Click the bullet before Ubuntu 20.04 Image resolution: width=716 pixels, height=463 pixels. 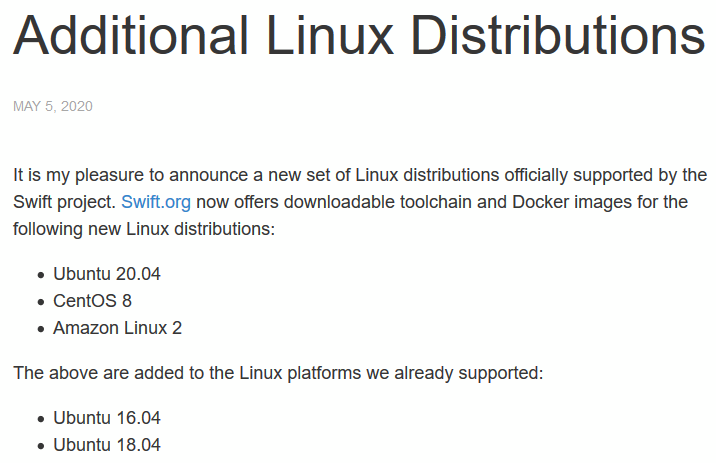pyautogui.click(x=40, y=275)
